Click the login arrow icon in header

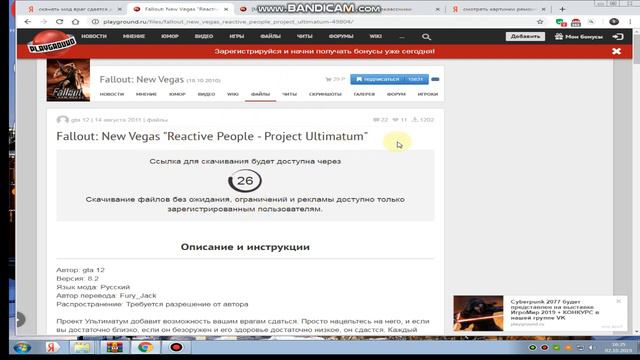click(x=618, y=37)
